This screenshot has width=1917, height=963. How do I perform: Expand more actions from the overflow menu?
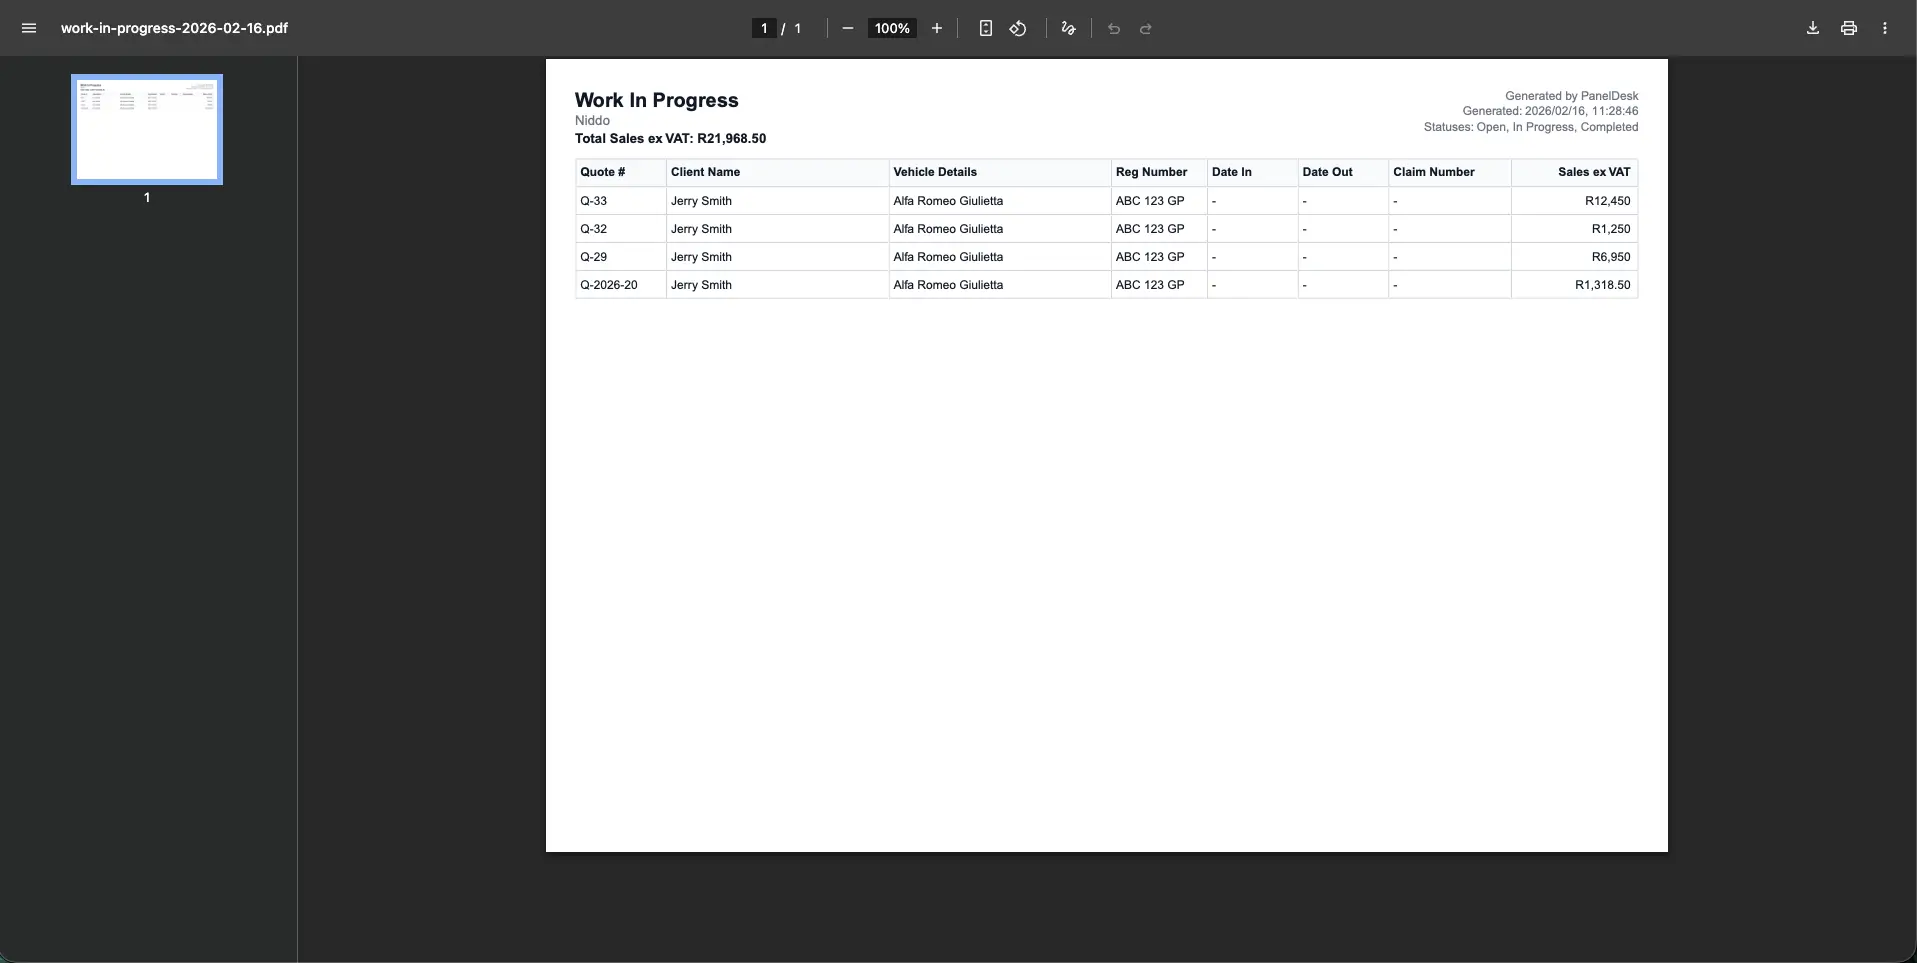click(1884, 28)
